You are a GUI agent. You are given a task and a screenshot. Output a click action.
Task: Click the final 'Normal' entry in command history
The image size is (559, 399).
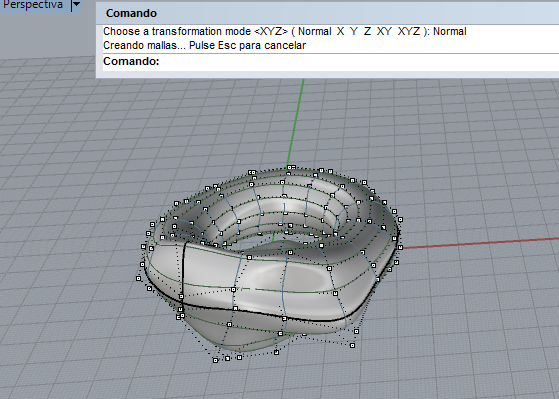click(x=450, y=31)
